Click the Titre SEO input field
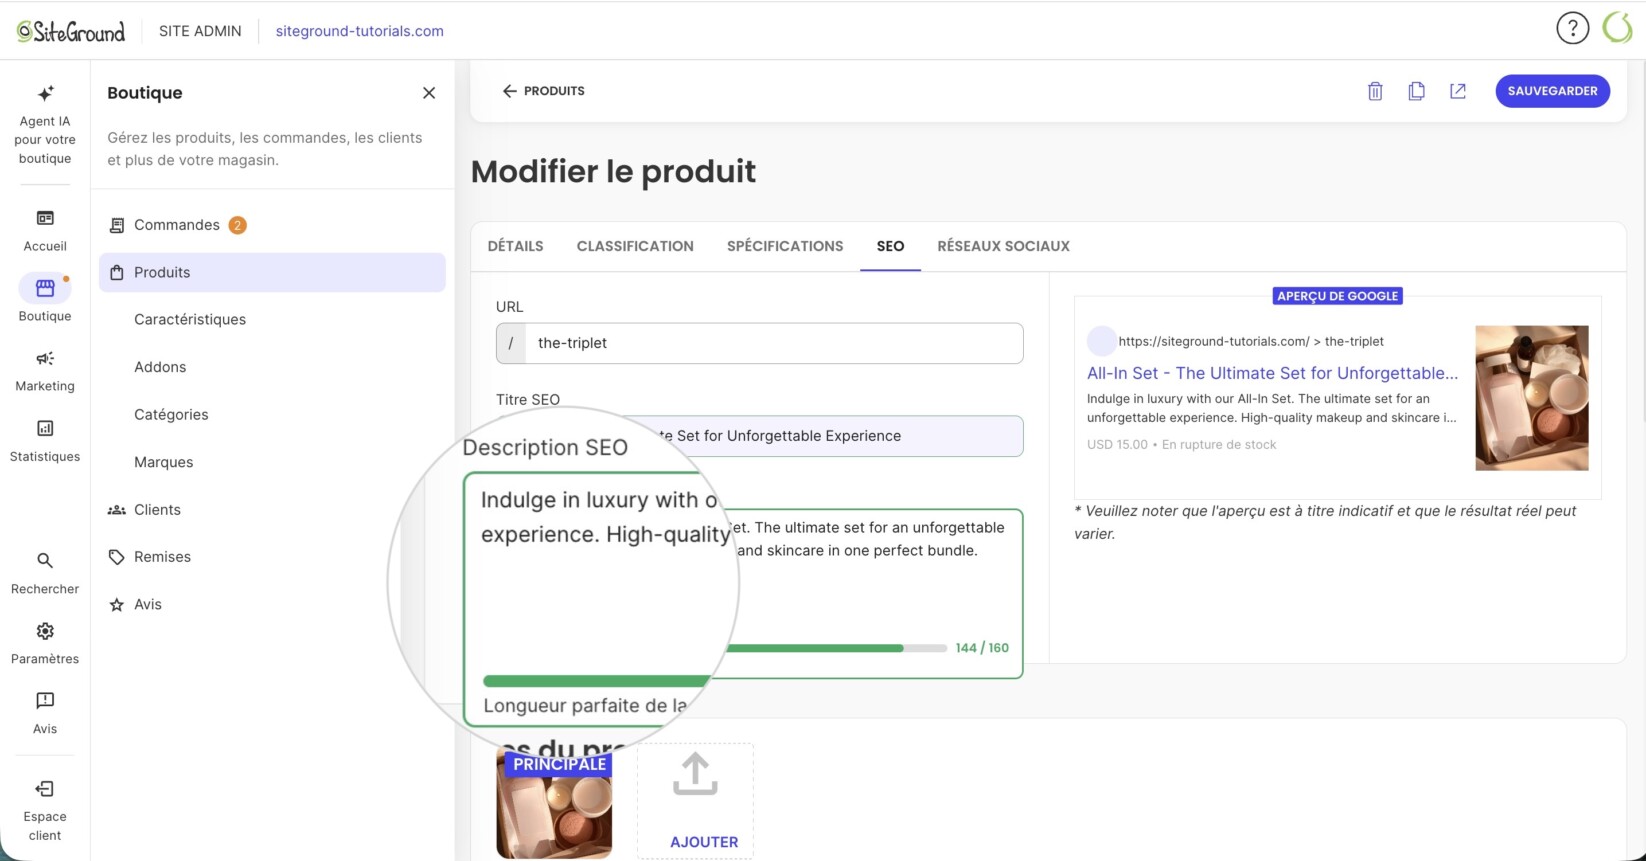Viewport: 1646px width, 861px height. pyautogui.click(x=760, y=436)
